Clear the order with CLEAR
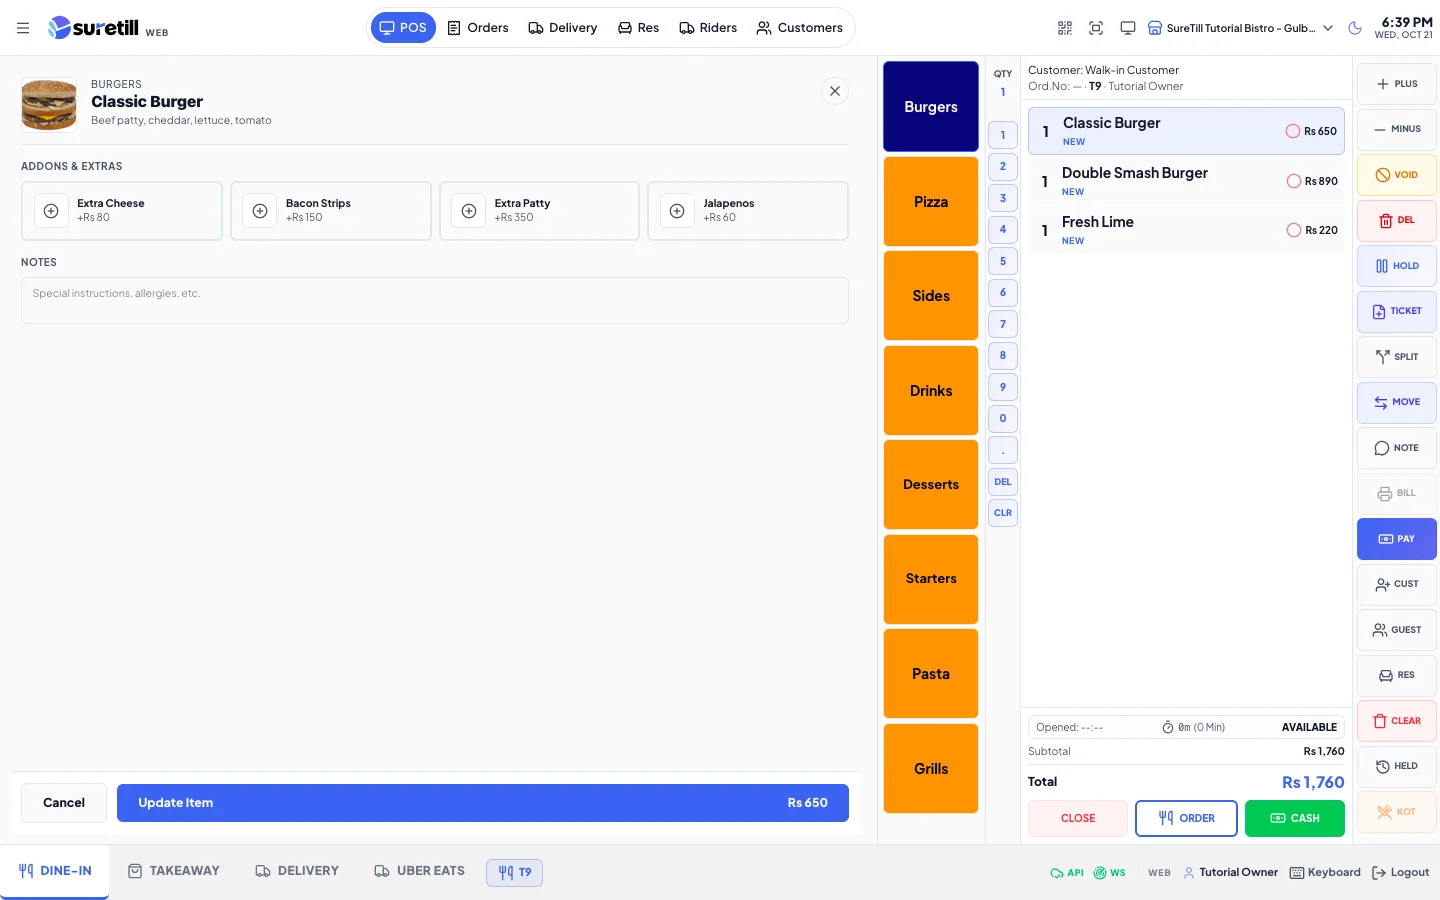The image size is (1440, 900). coord(1397,721)
